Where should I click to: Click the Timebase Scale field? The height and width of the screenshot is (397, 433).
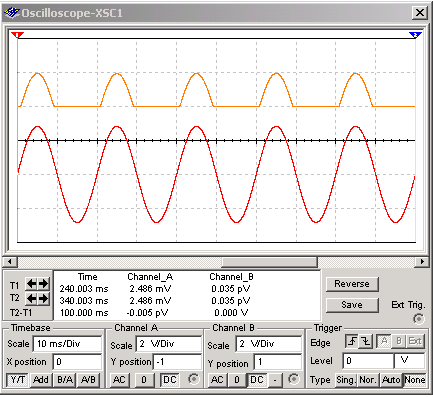(67, 344)
